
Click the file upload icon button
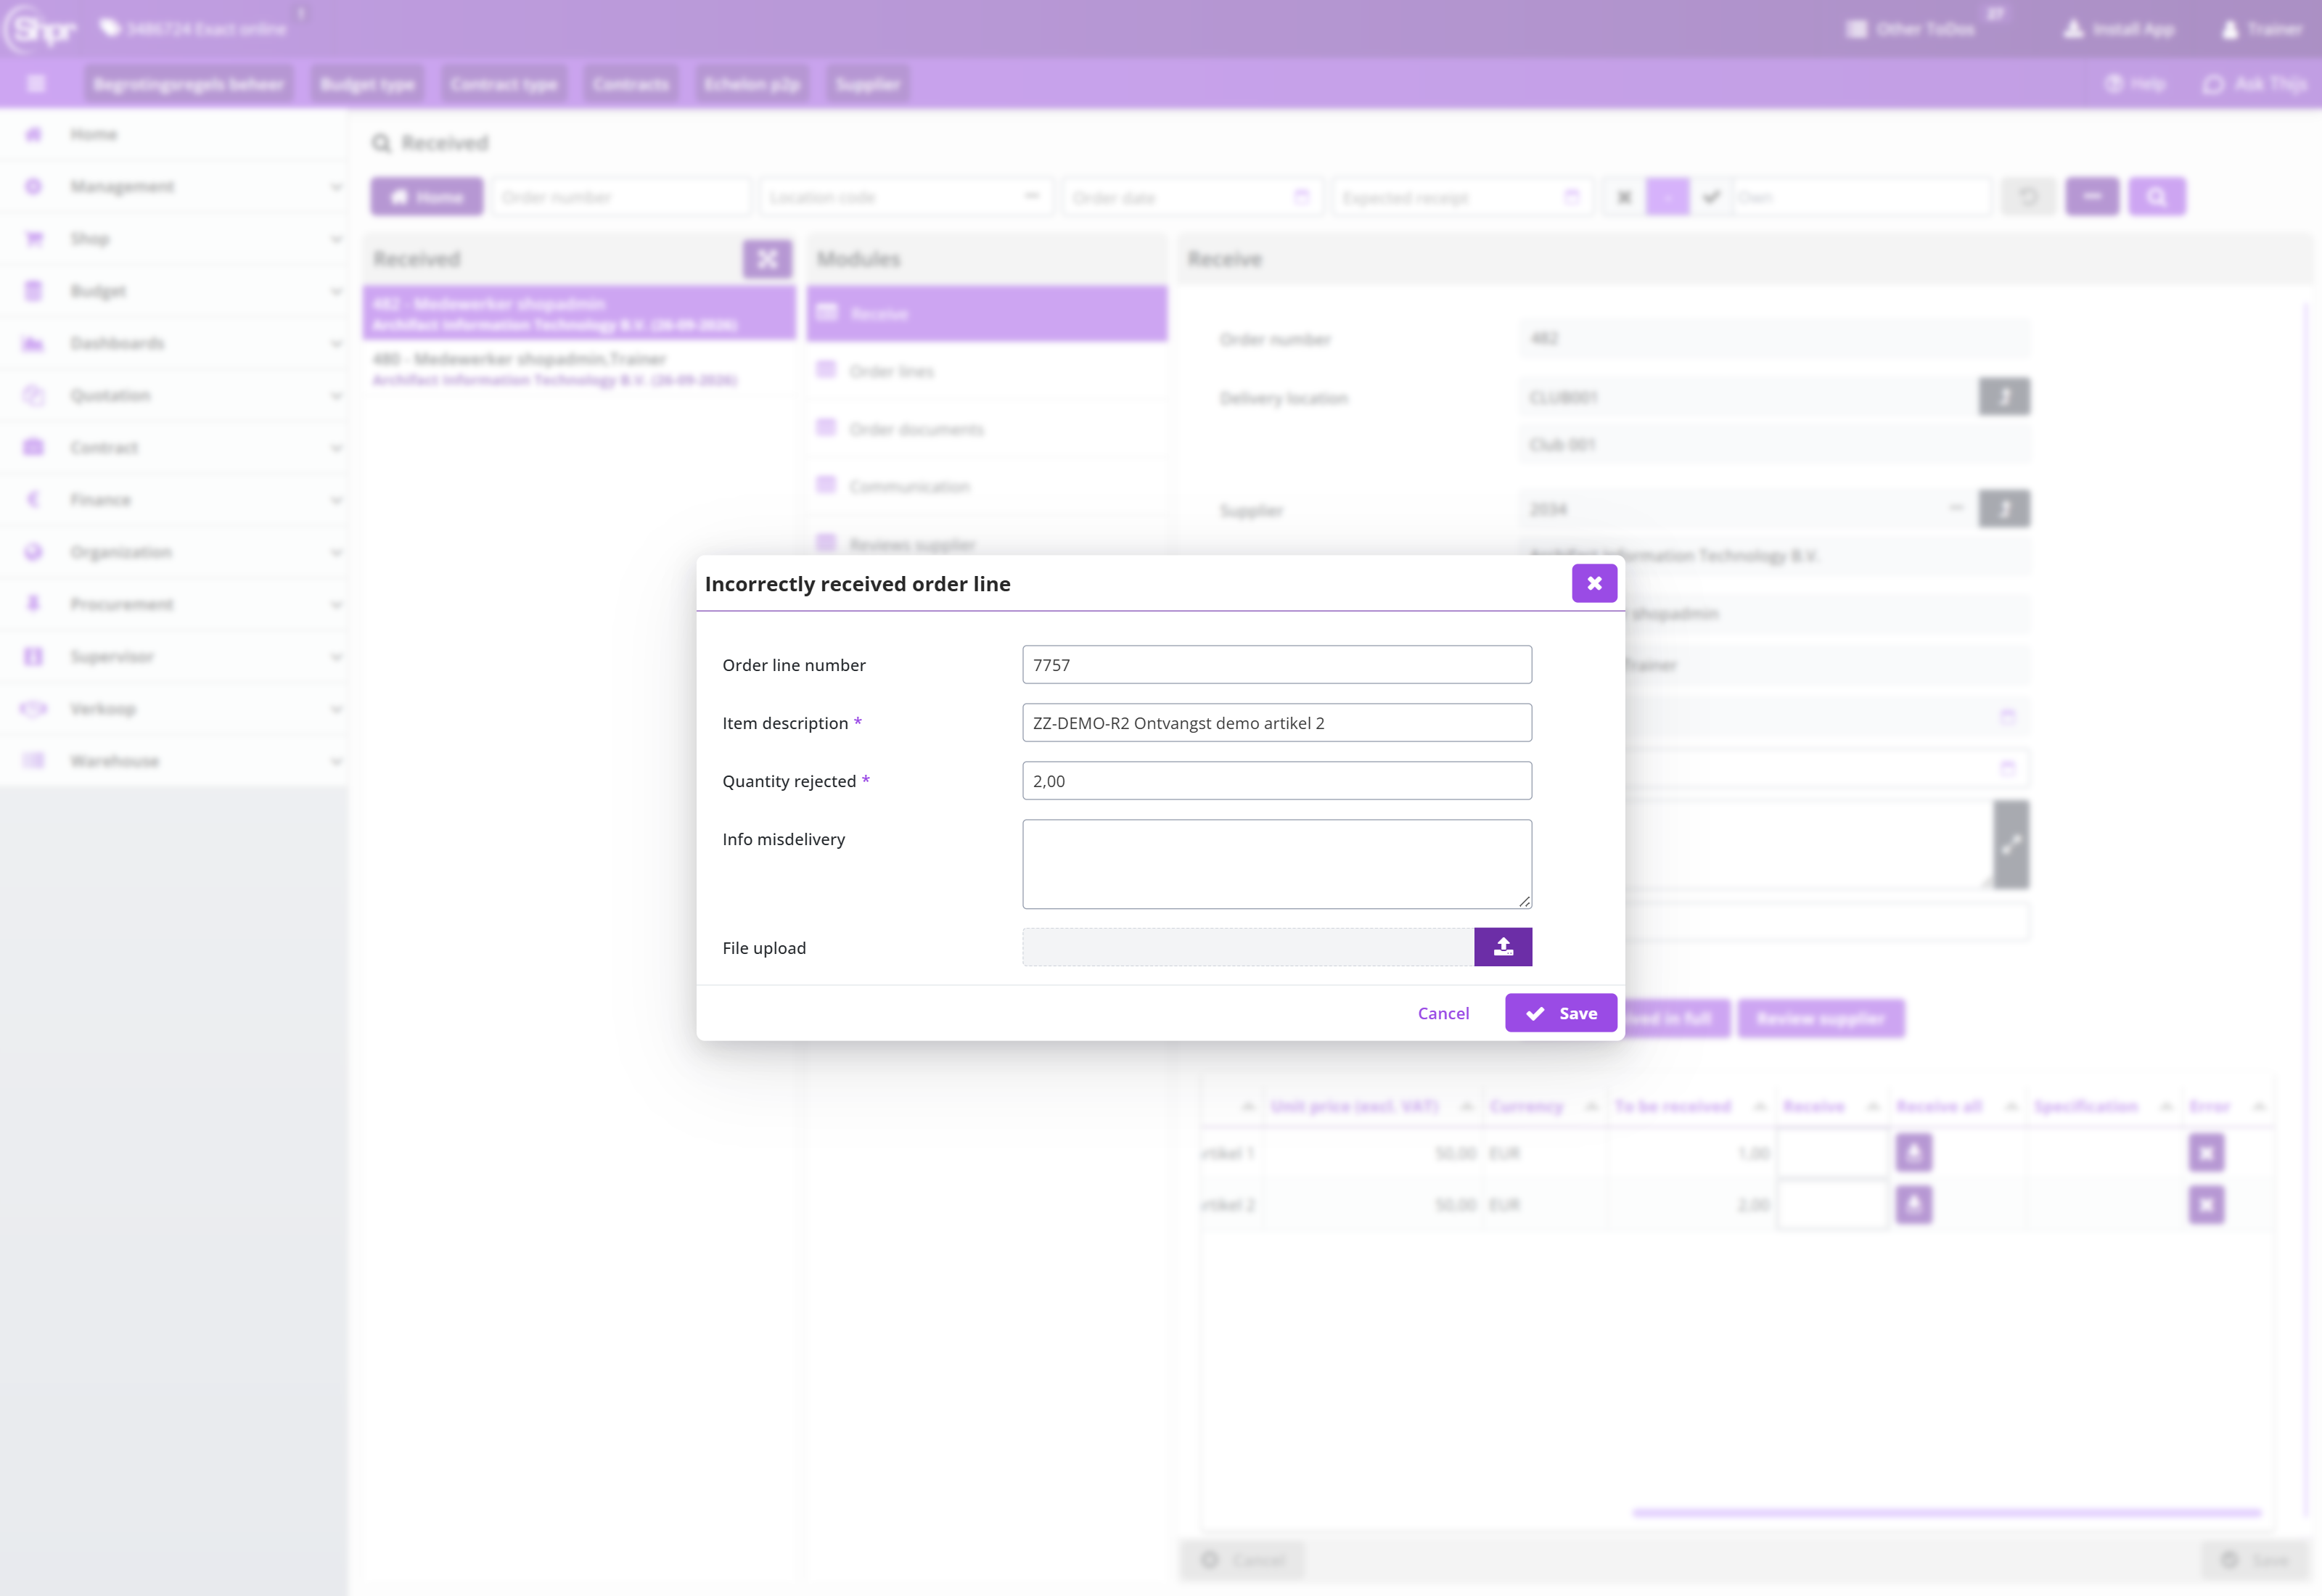(1503, 947)
